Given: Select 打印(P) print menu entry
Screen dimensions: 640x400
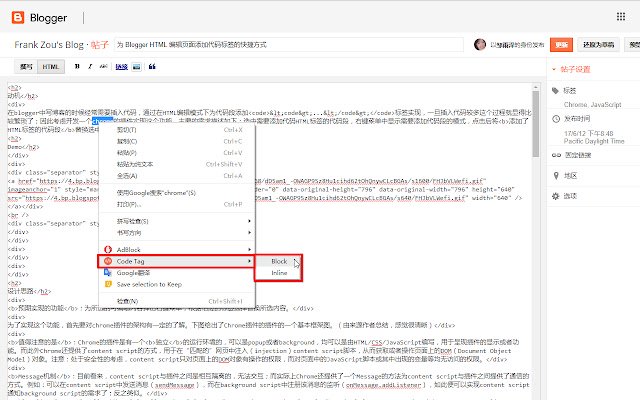Looking at the screenshot, I should coord(177,204).
